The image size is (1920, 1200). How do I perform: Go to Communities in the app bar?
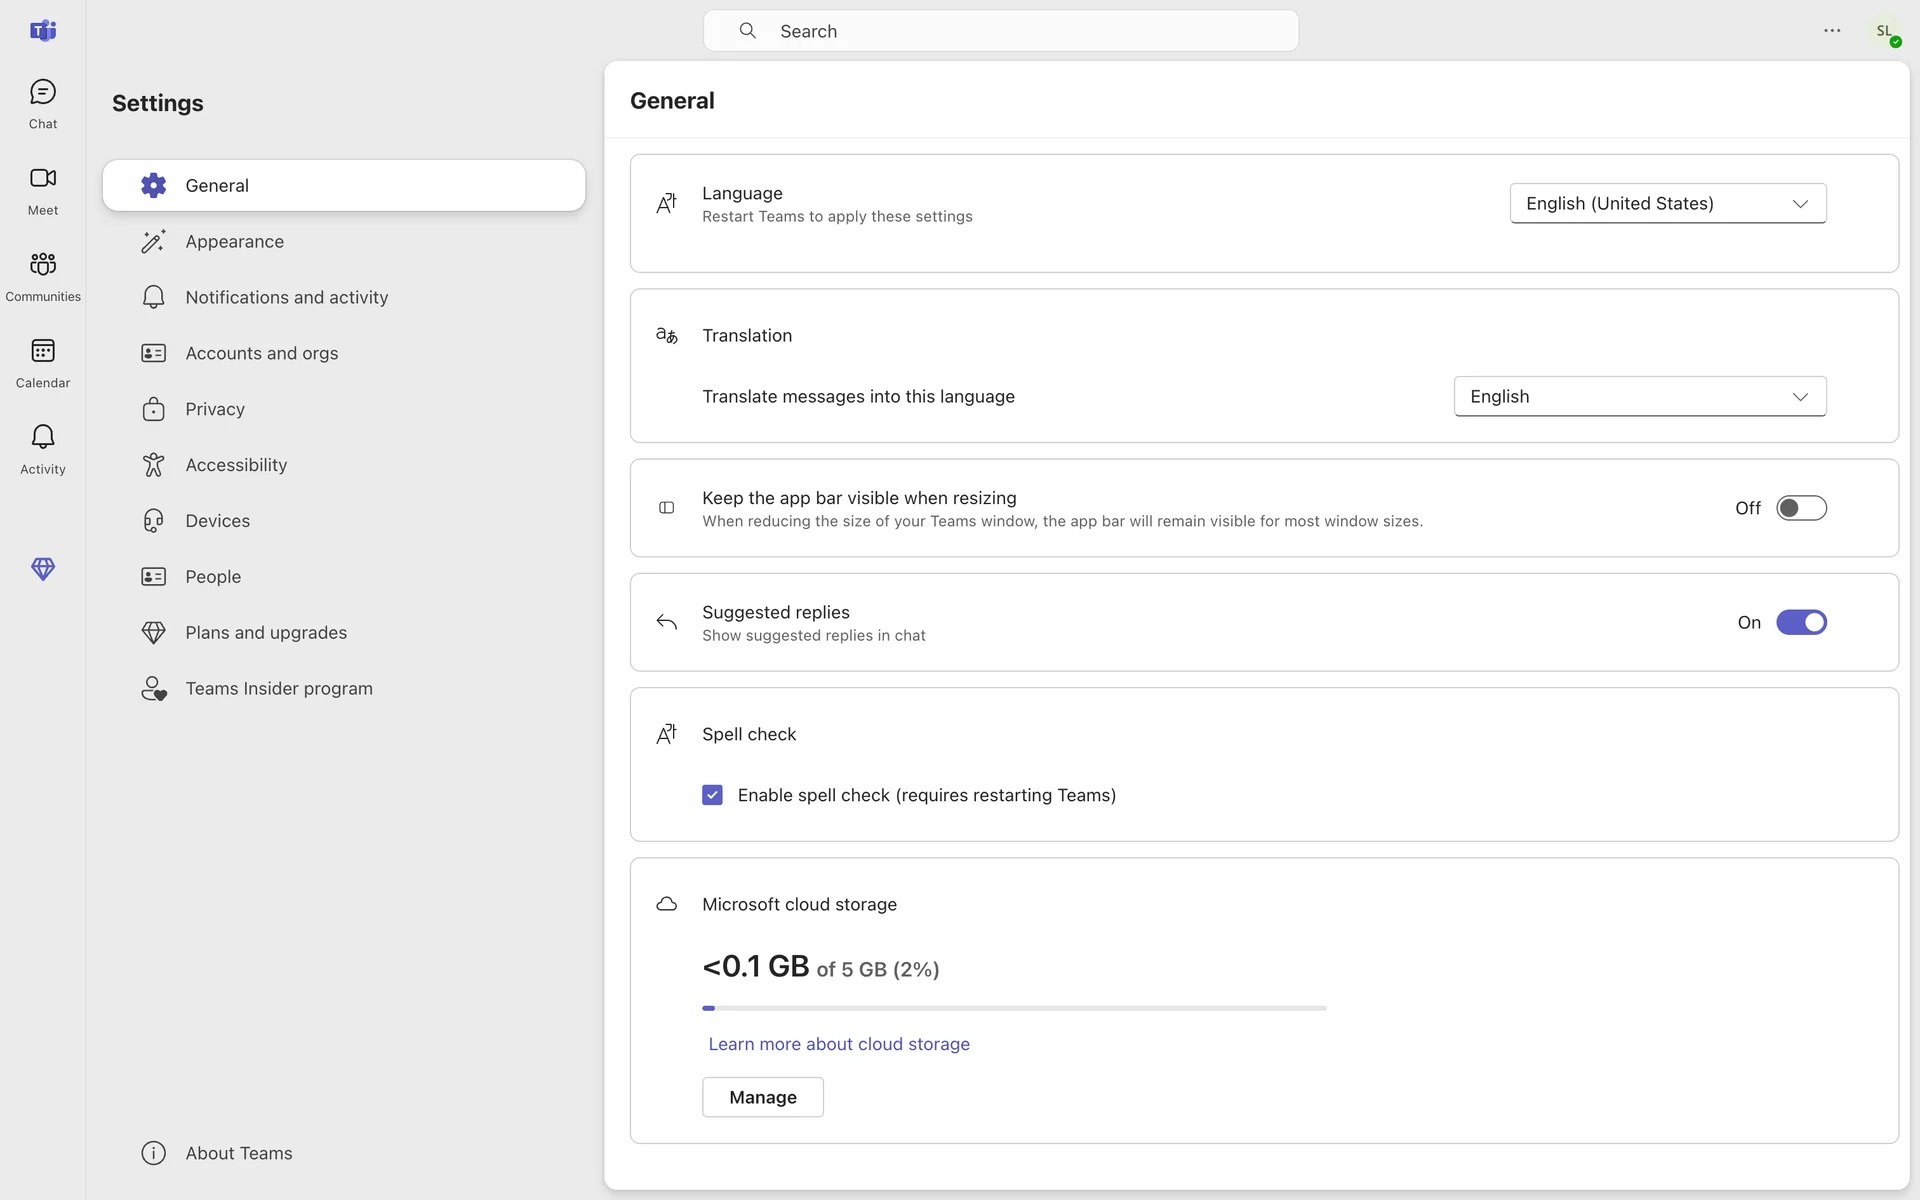point(42,275)
